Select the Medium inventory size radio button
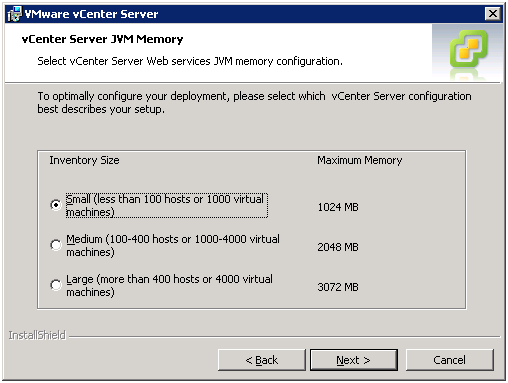508x383 pixels. tap(56, 245)
